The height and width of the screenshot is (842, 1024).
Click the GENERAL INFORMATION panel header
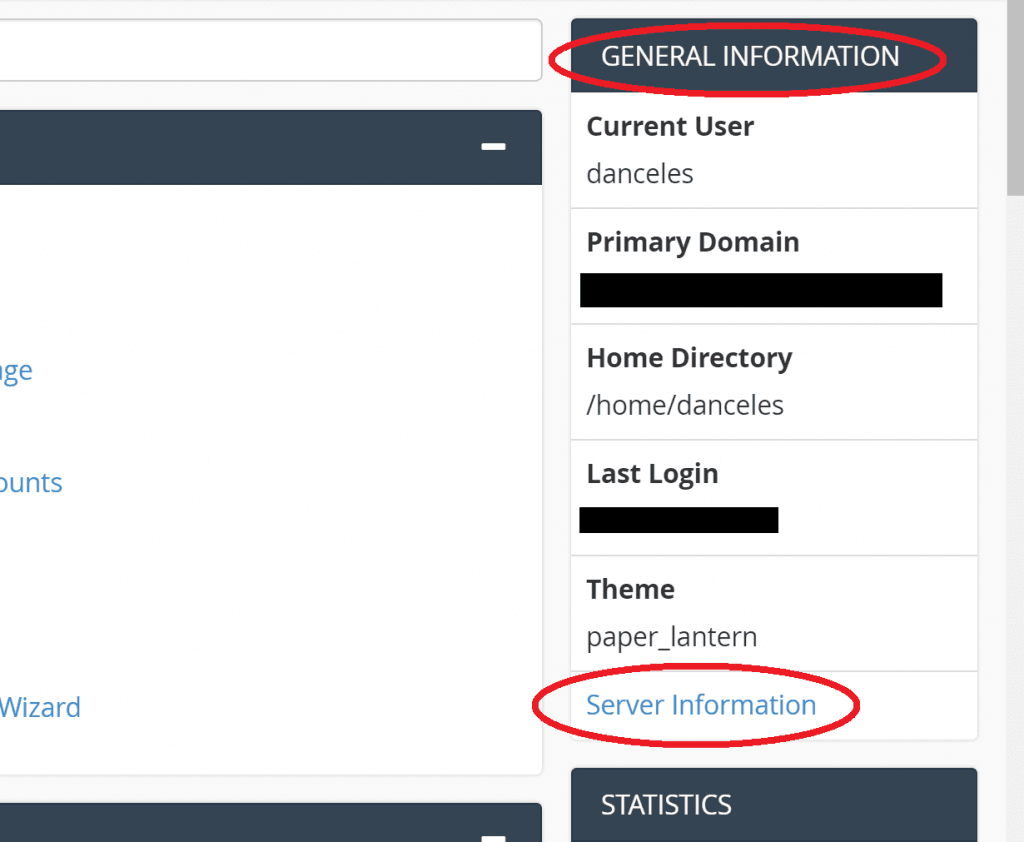coord(749,57)
